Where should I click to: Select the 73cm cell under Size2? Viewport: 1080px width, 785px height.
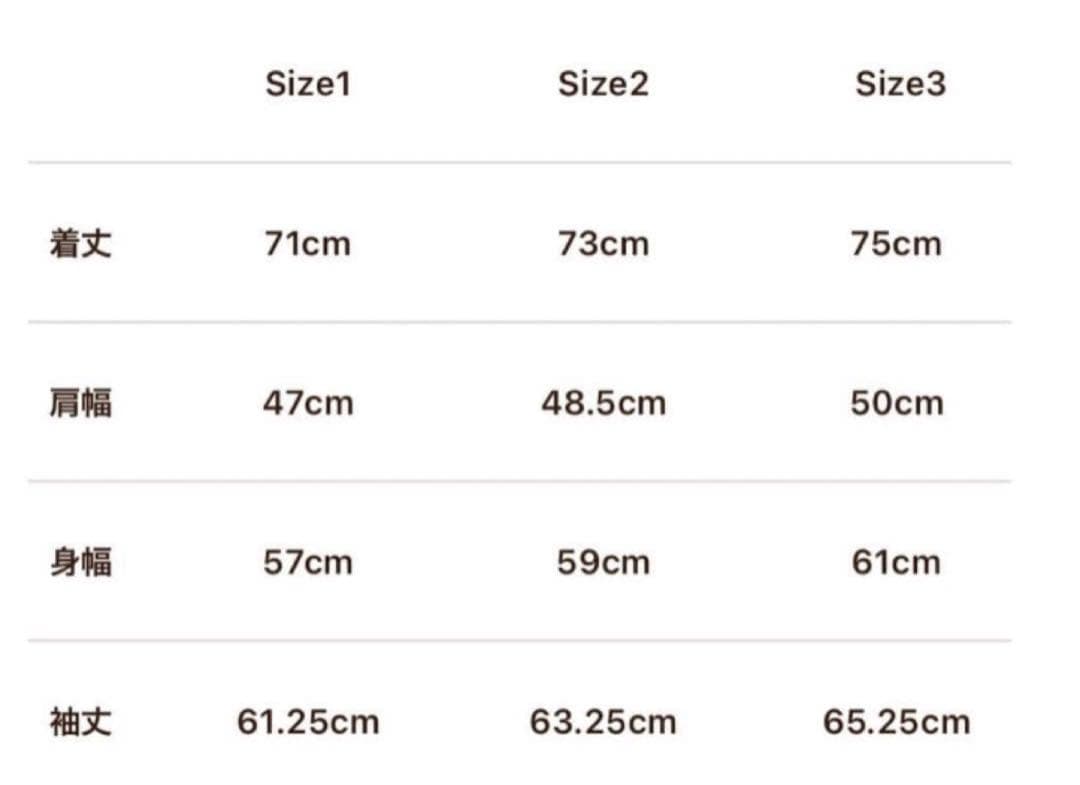point(603,243)
